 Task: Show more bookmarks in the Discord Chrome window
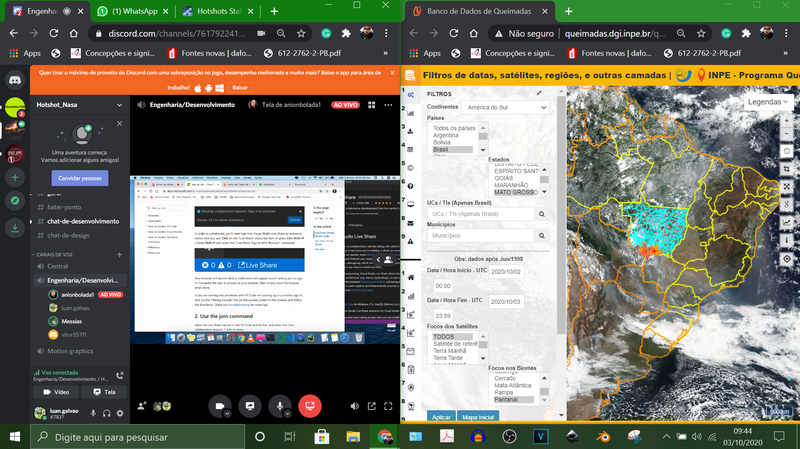click(x=385, y=53)
